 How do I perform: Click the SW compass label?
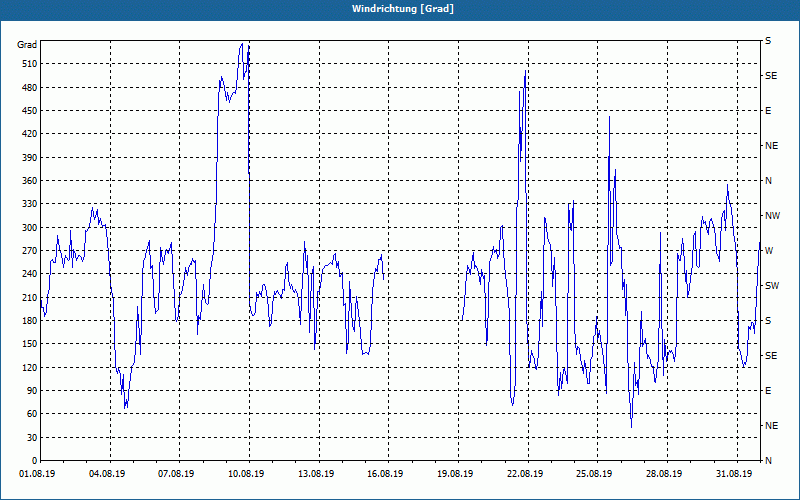[772, 286]
